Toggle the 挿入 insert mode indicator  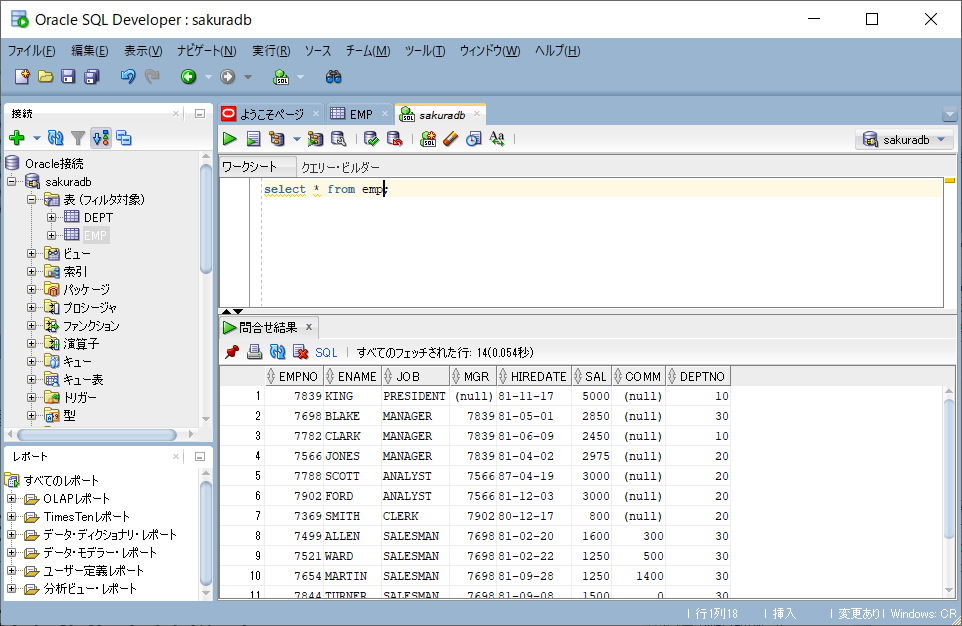pos(784,613)
